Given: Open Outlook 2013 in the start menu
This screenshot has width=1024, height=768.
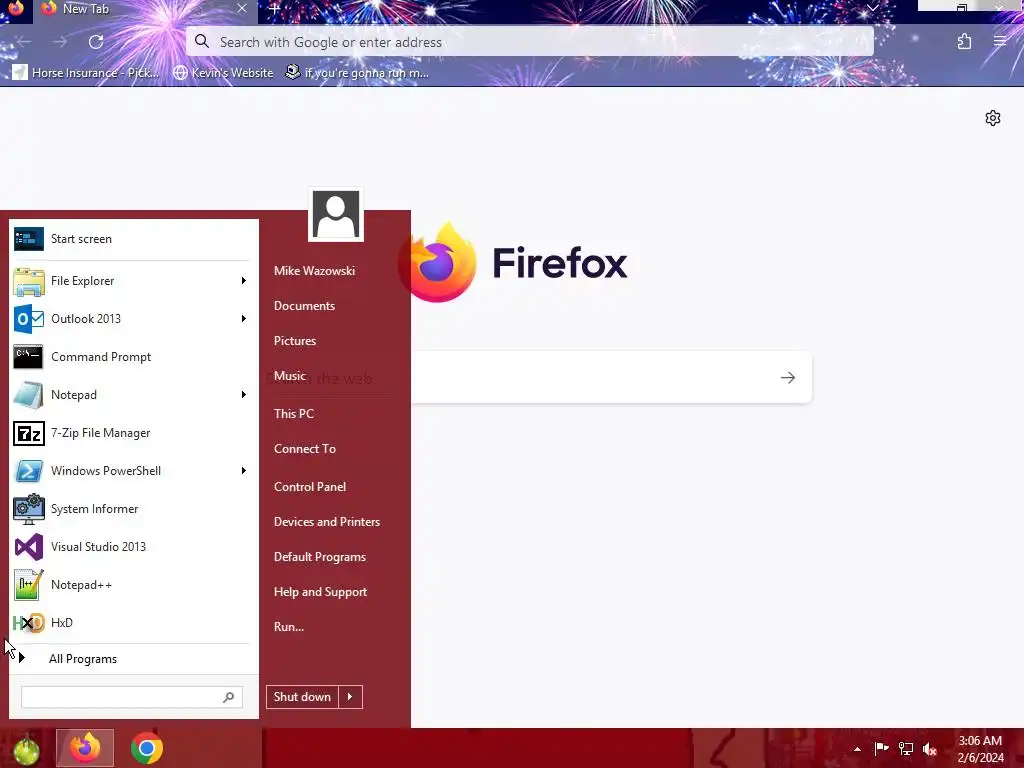Looking at the screenshot, I should [x=133, y=319].
